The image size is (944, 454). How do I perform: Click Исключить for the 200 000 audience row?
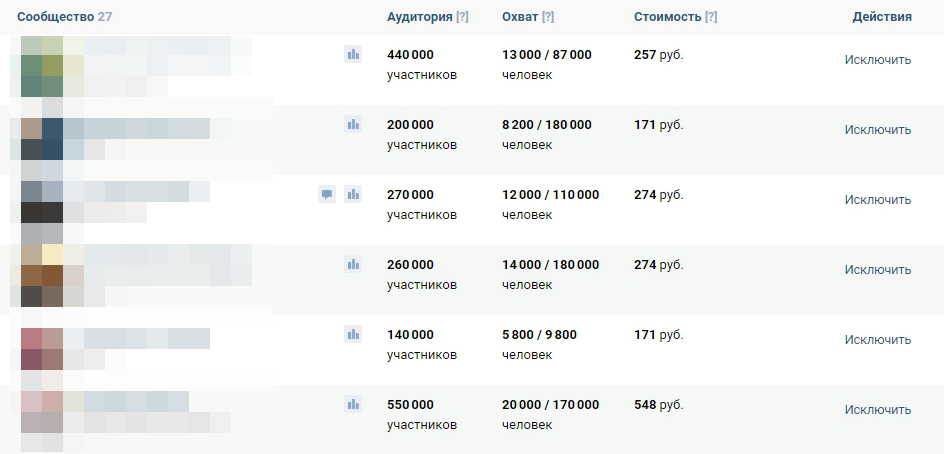877,129
